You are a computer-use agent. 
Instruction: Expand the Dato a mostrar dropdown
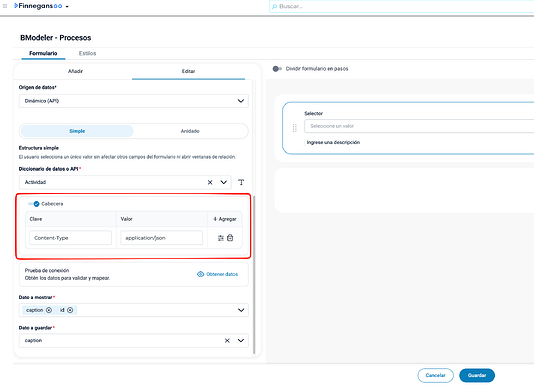point(241,310)
